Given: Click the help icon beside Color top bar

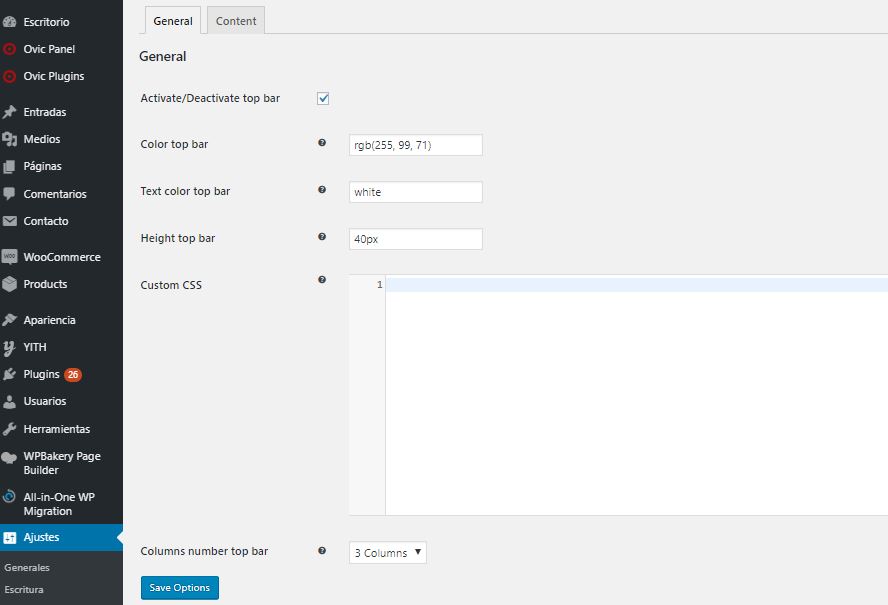Looking at the screenshot, I should tap(322, 143).
